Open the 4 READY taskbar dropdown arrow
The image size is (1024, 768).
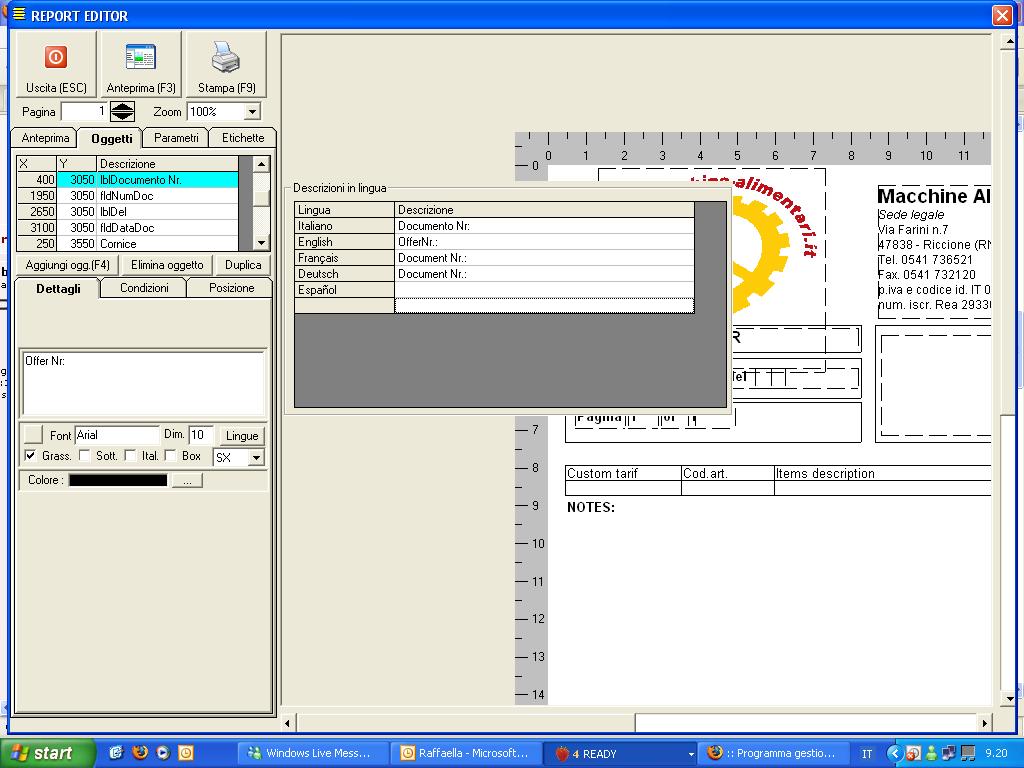[x=691, y=754]
